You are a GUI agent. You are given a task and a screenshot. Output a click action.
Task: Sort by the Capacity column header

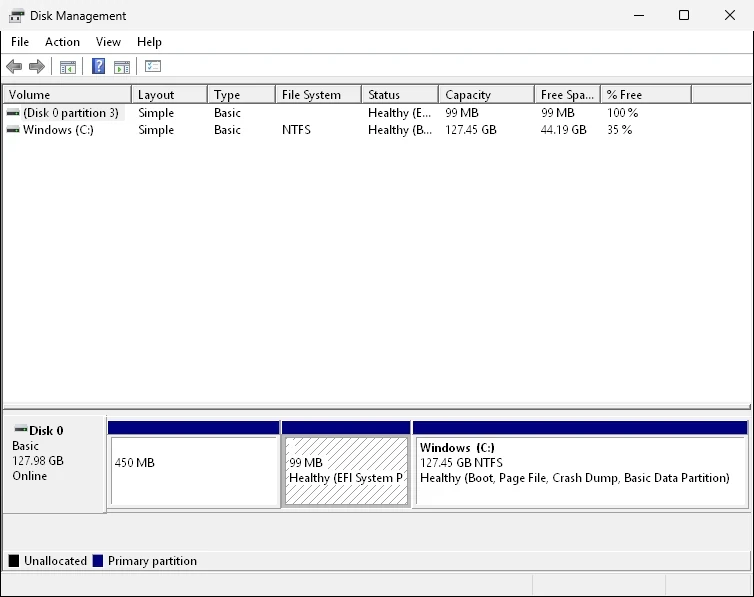pyautogui.click(x=487, y=95)
